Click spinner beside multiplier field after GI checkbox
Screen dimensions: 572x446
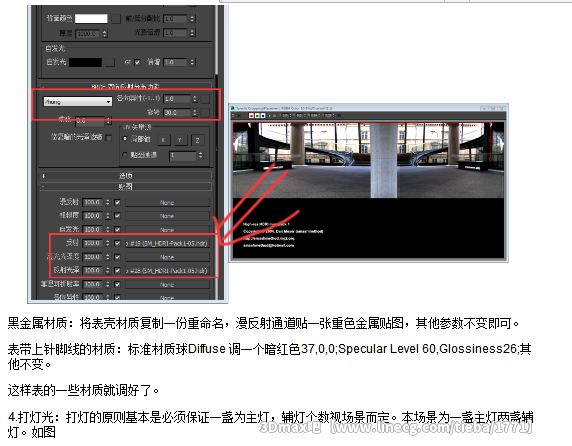[192, 62]
